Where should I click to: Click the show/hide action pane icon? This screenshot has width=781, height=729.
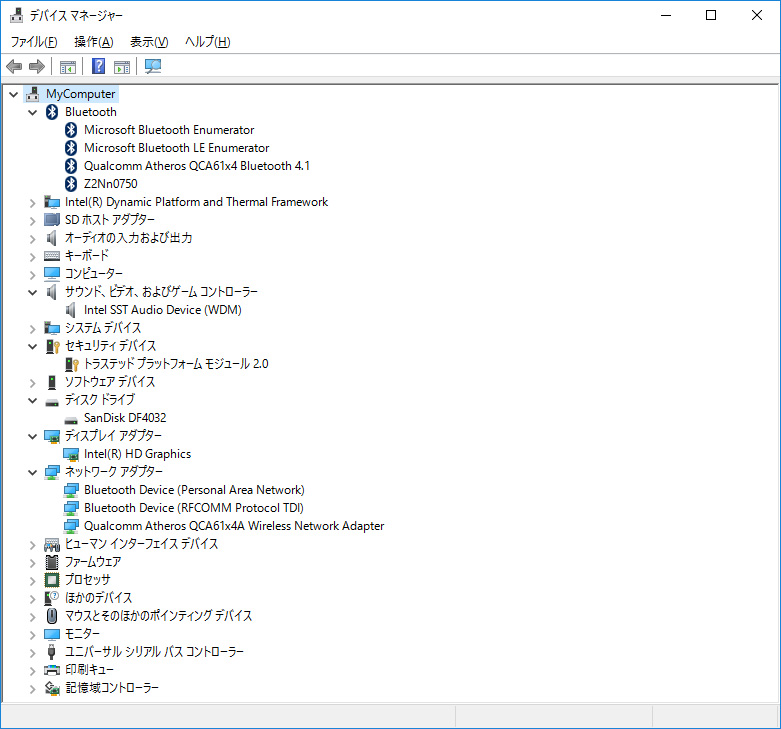(x=122, y=67)
